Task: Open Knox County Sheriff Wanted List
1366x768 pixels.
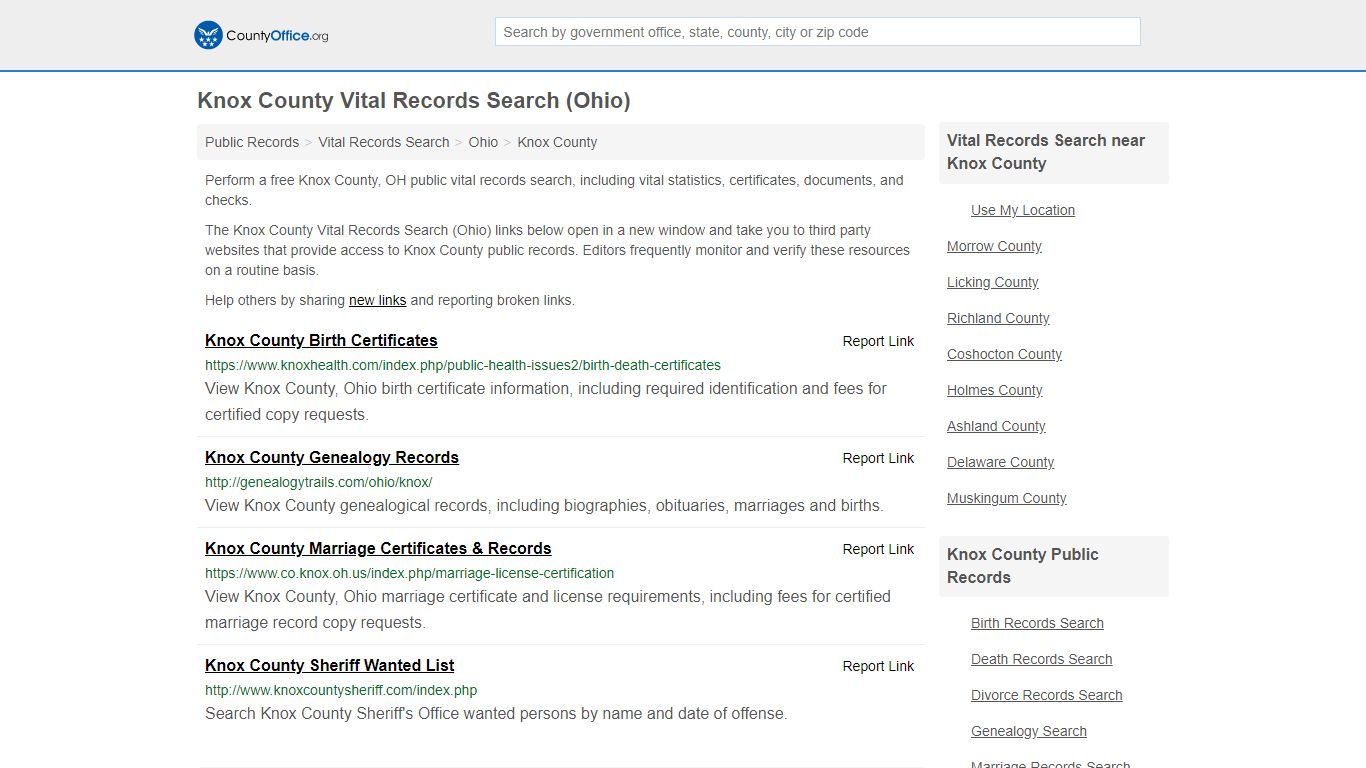Action: click(330, 665)
